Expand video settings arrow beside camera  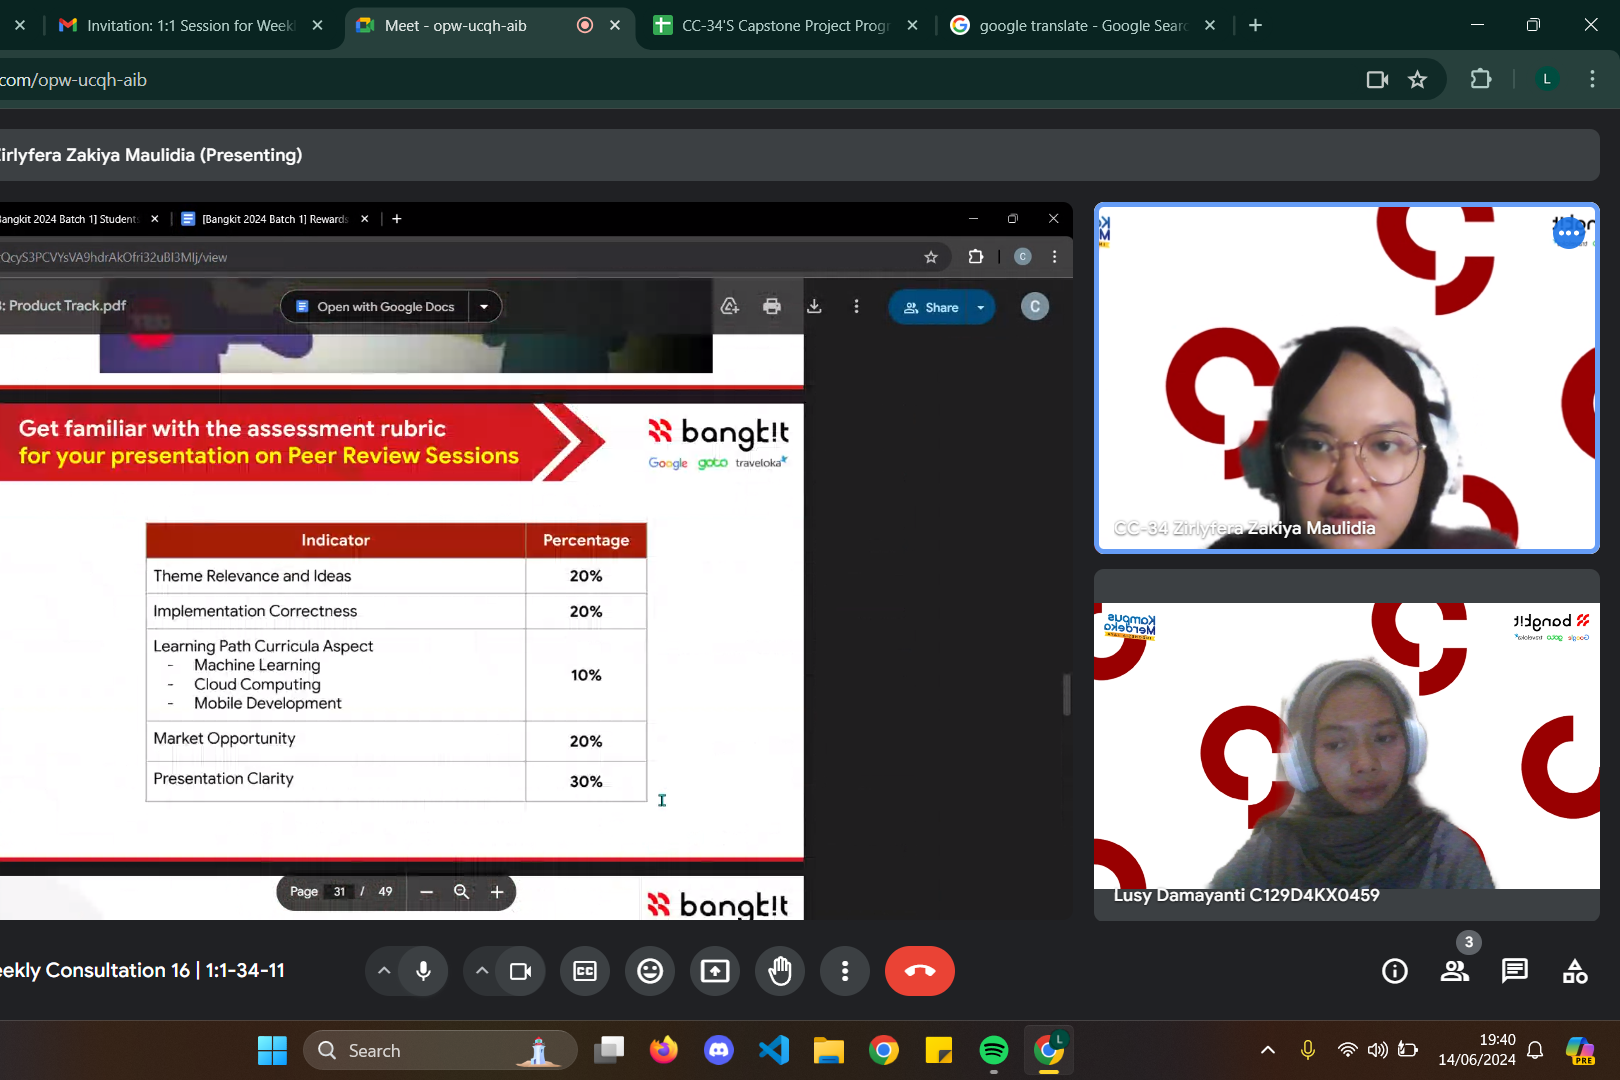pyautogui.click(x=482, y=971)
